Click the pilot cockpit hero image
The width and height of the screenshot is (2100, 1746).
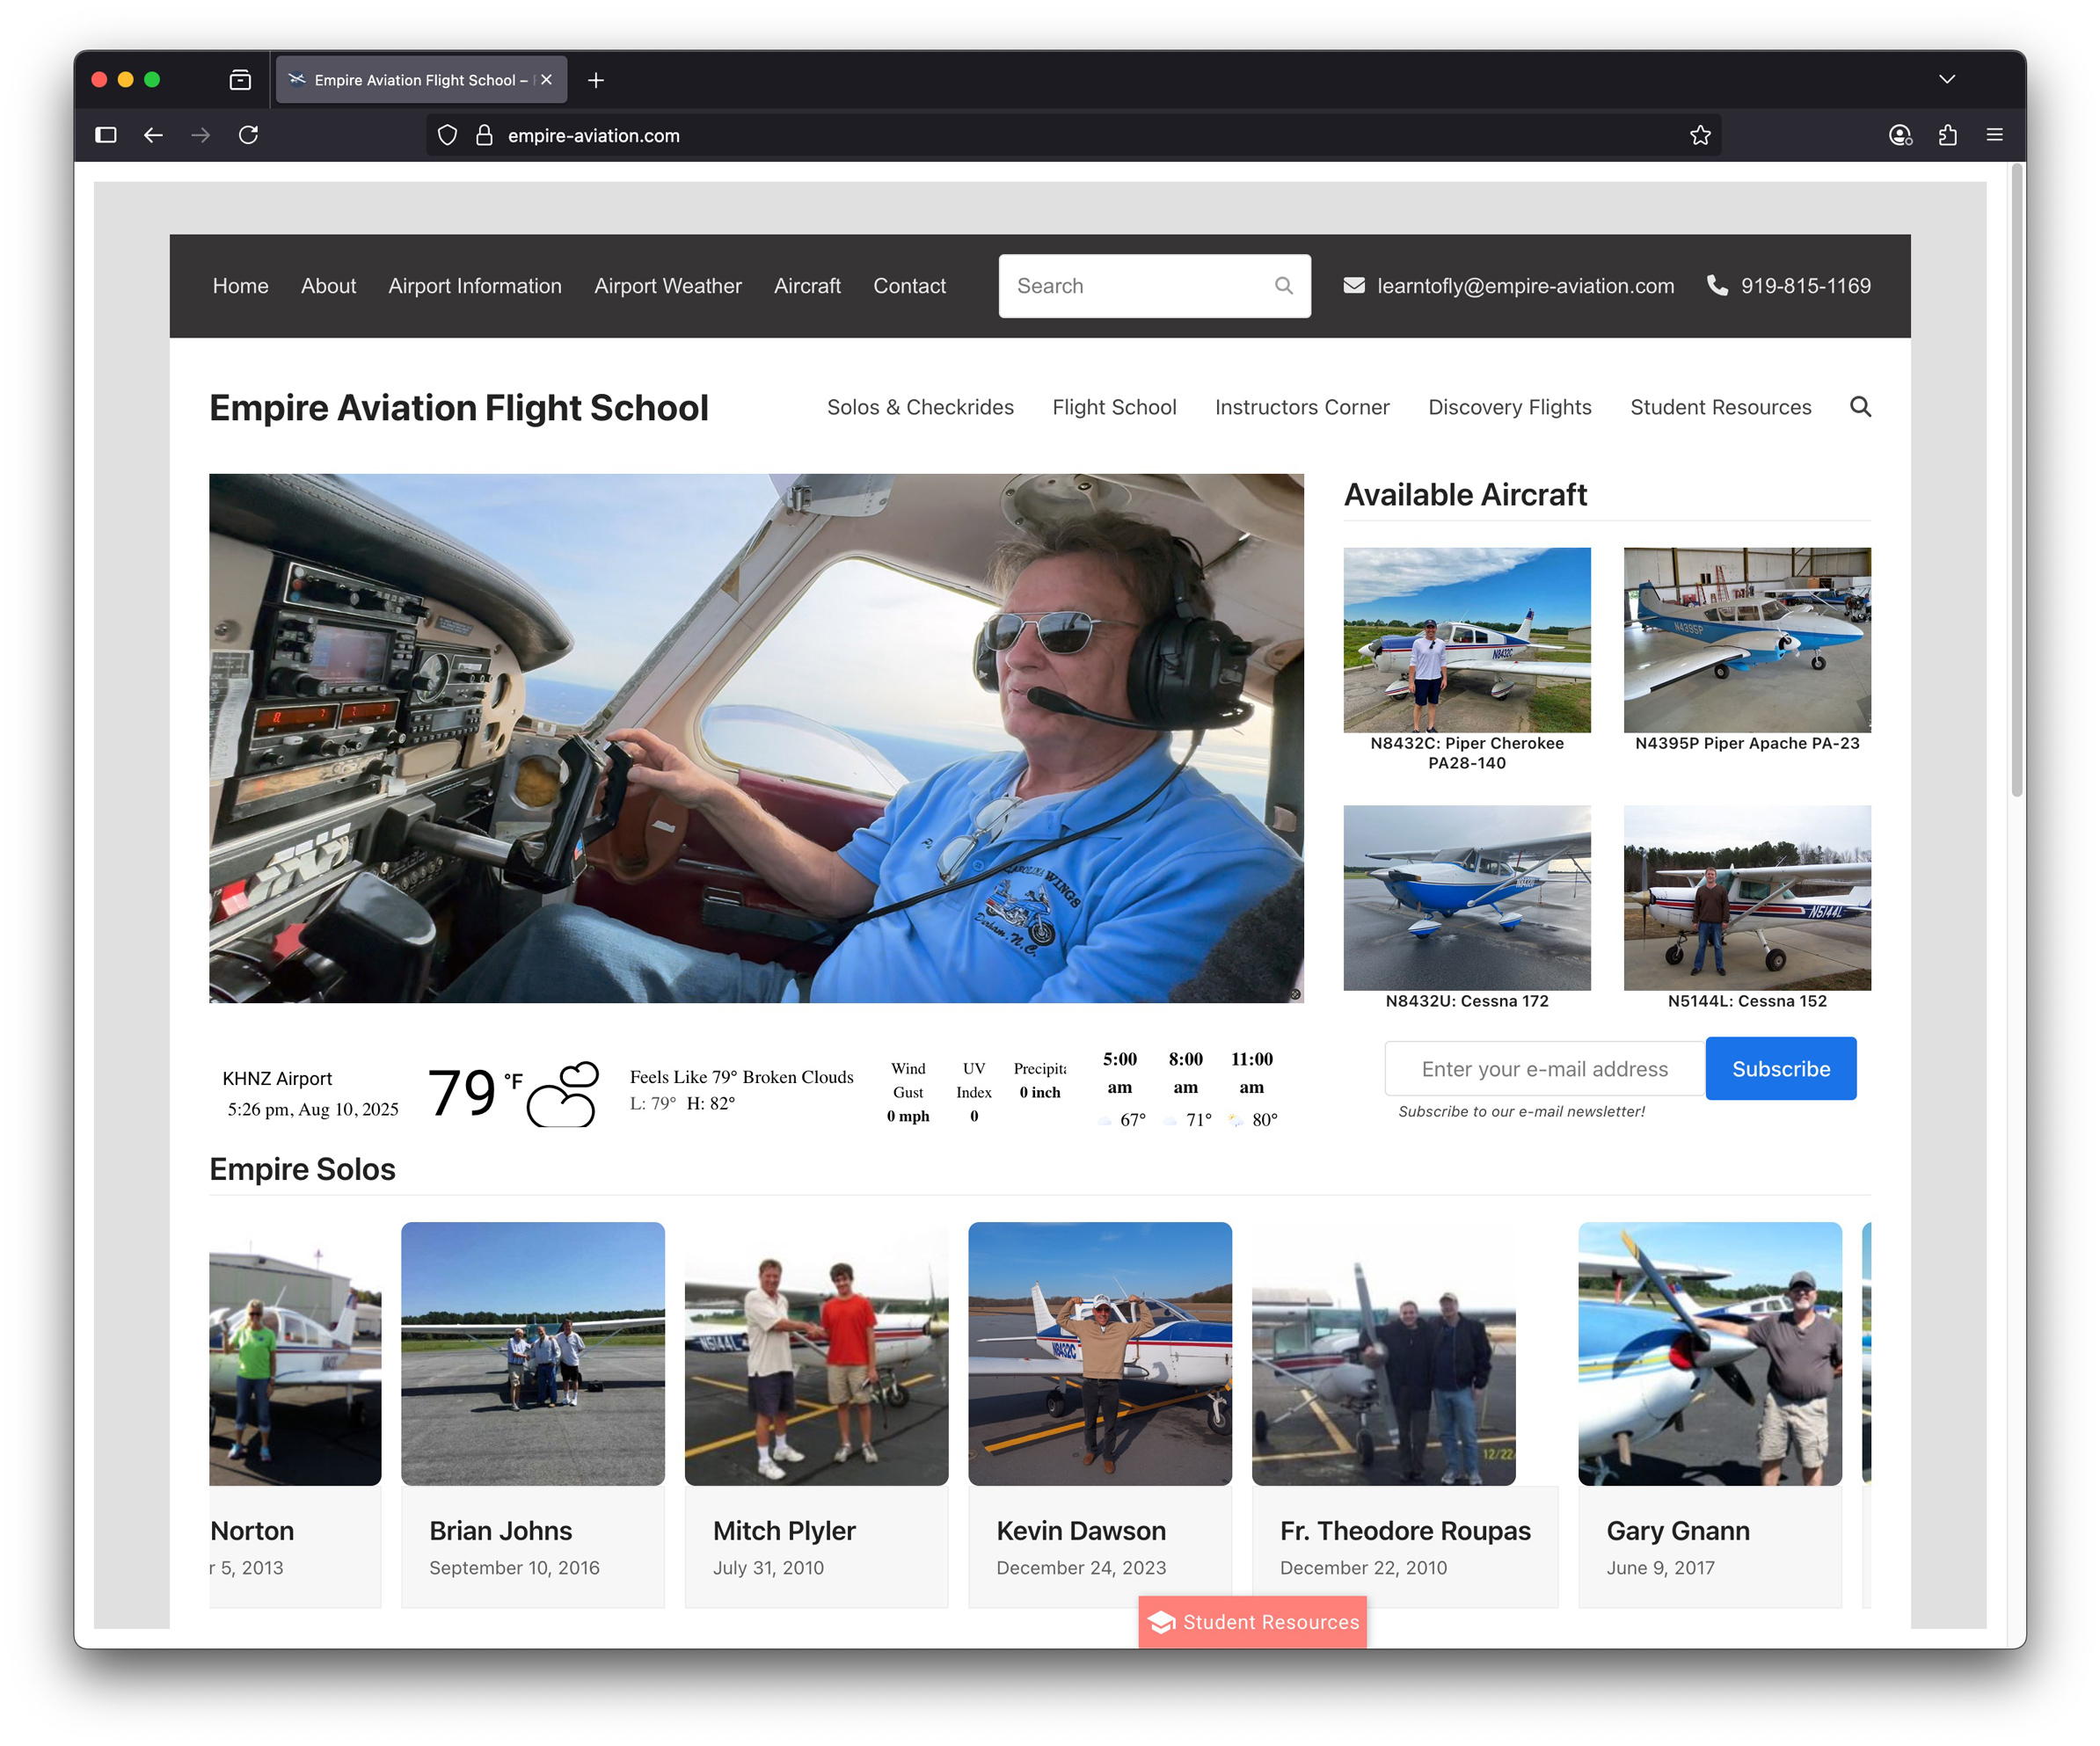pyautogui.click(x=756, y=738)
